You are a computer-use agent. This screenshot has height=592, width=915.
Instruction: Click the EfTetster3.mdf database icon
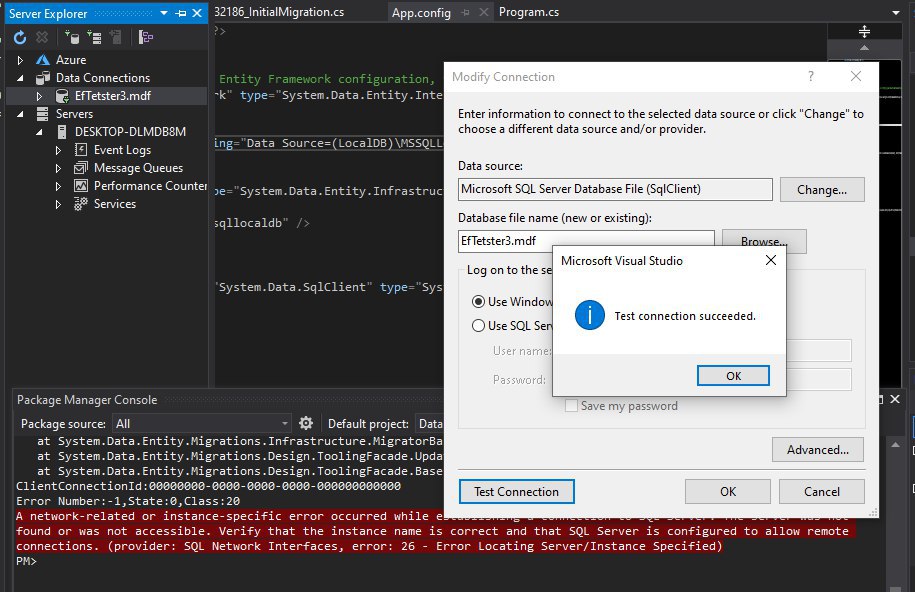coord(62,96)
